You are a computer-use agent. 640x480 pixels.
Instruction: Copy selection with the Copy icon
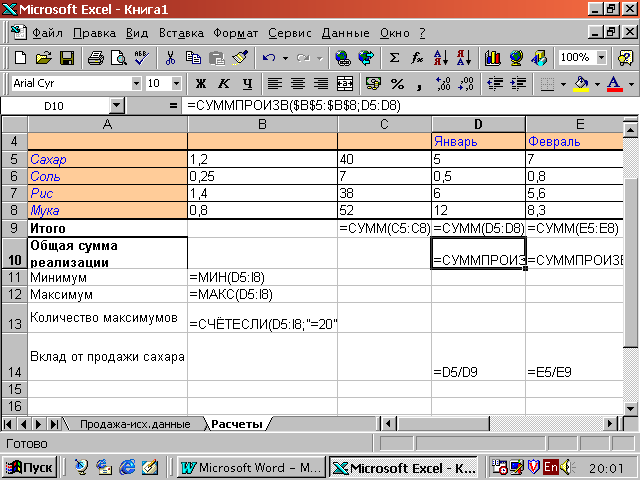[193, 58]
